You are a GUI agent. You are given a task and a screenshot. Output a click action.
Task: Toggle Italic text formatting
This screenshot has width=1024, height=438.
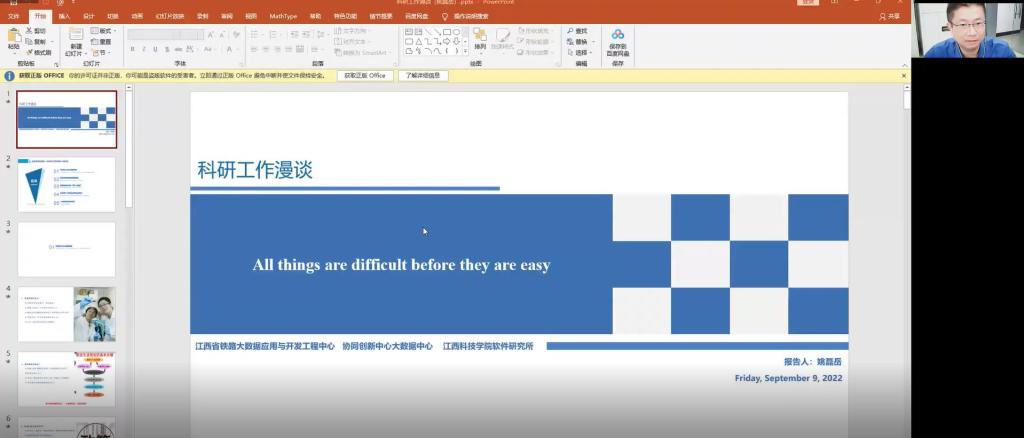click(144, 49)
